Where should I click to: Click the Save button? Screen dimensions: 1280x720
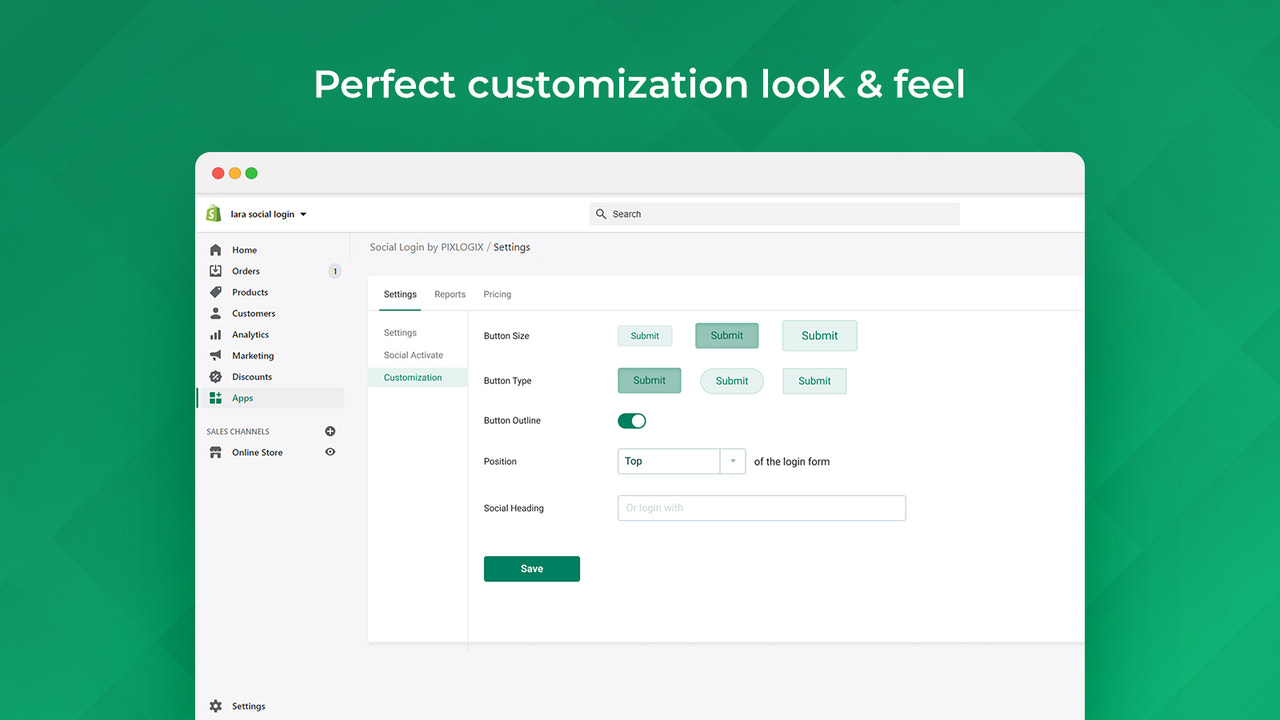(x=531, y=568)
